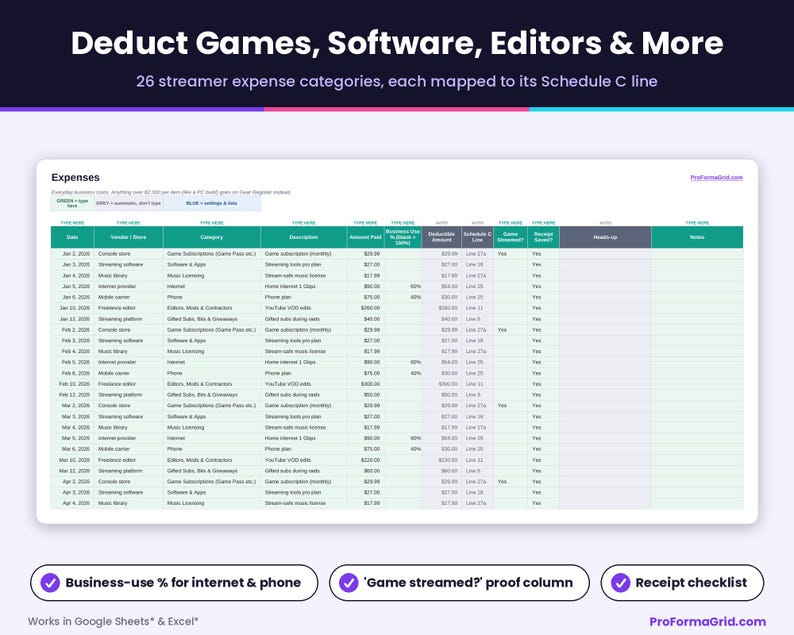Click the 'Business Use %' column header
794x635 pixels.
pos(403,237)
